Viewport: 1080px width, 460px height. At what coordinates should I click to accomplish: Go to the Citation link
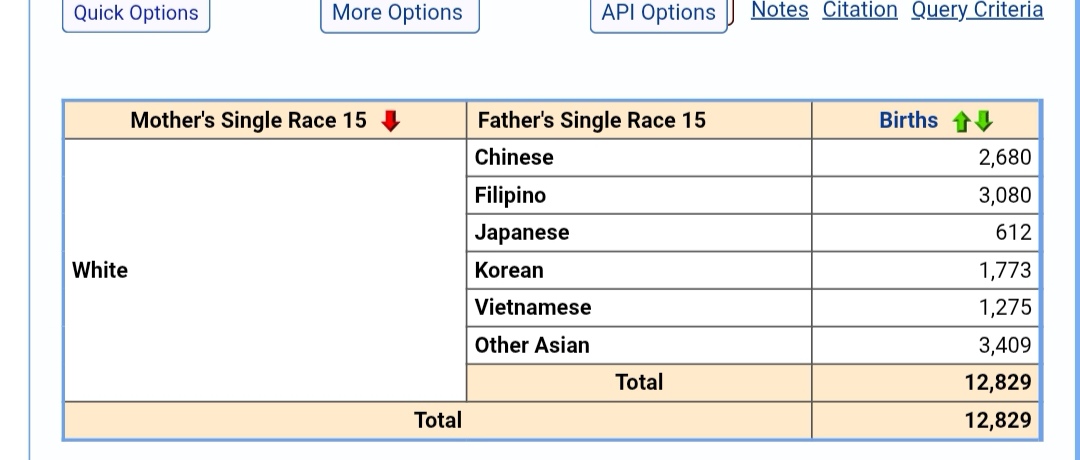pos(860,10)
